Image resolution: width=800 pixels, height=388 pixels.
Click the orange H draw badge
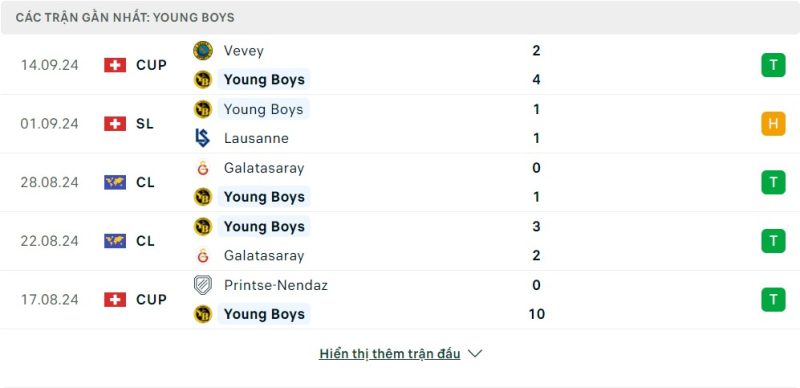[x=773, y=124]
